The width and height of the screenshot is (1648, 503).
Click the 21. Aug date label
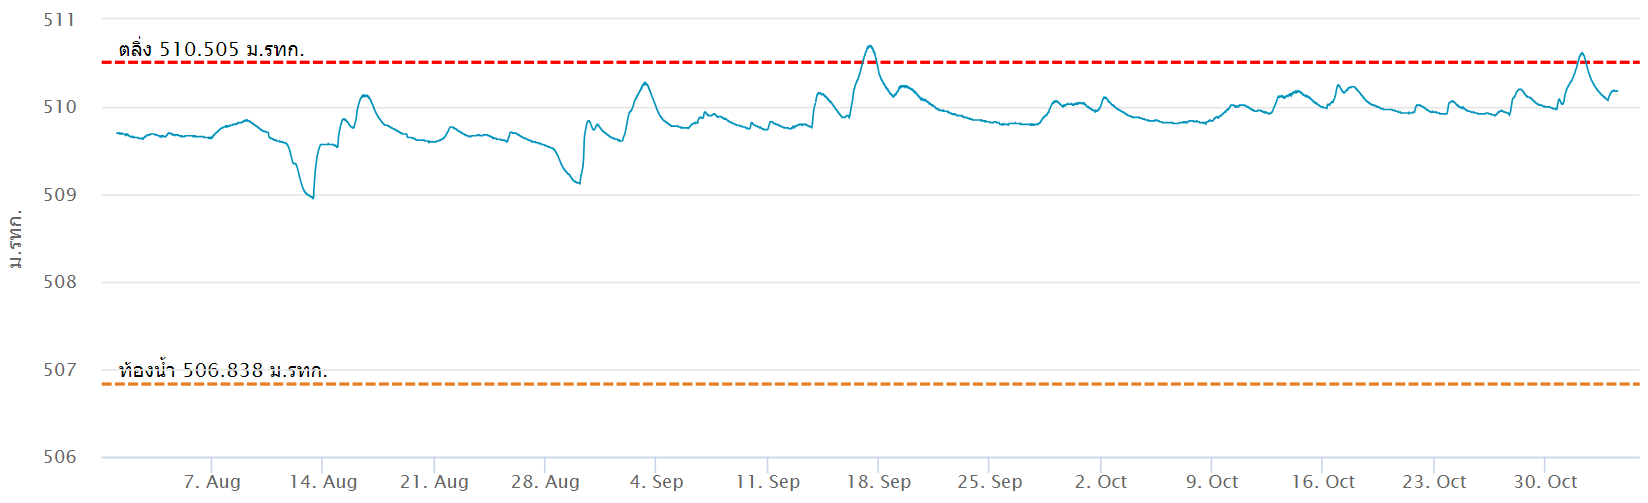pyautogui.click(x=434, y=482)
